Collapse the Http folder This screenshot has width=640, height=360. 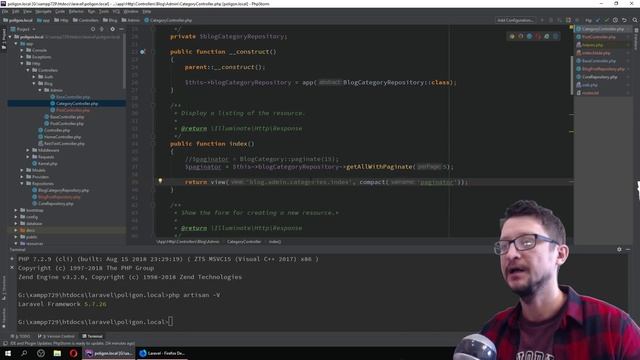click(22, 64)
